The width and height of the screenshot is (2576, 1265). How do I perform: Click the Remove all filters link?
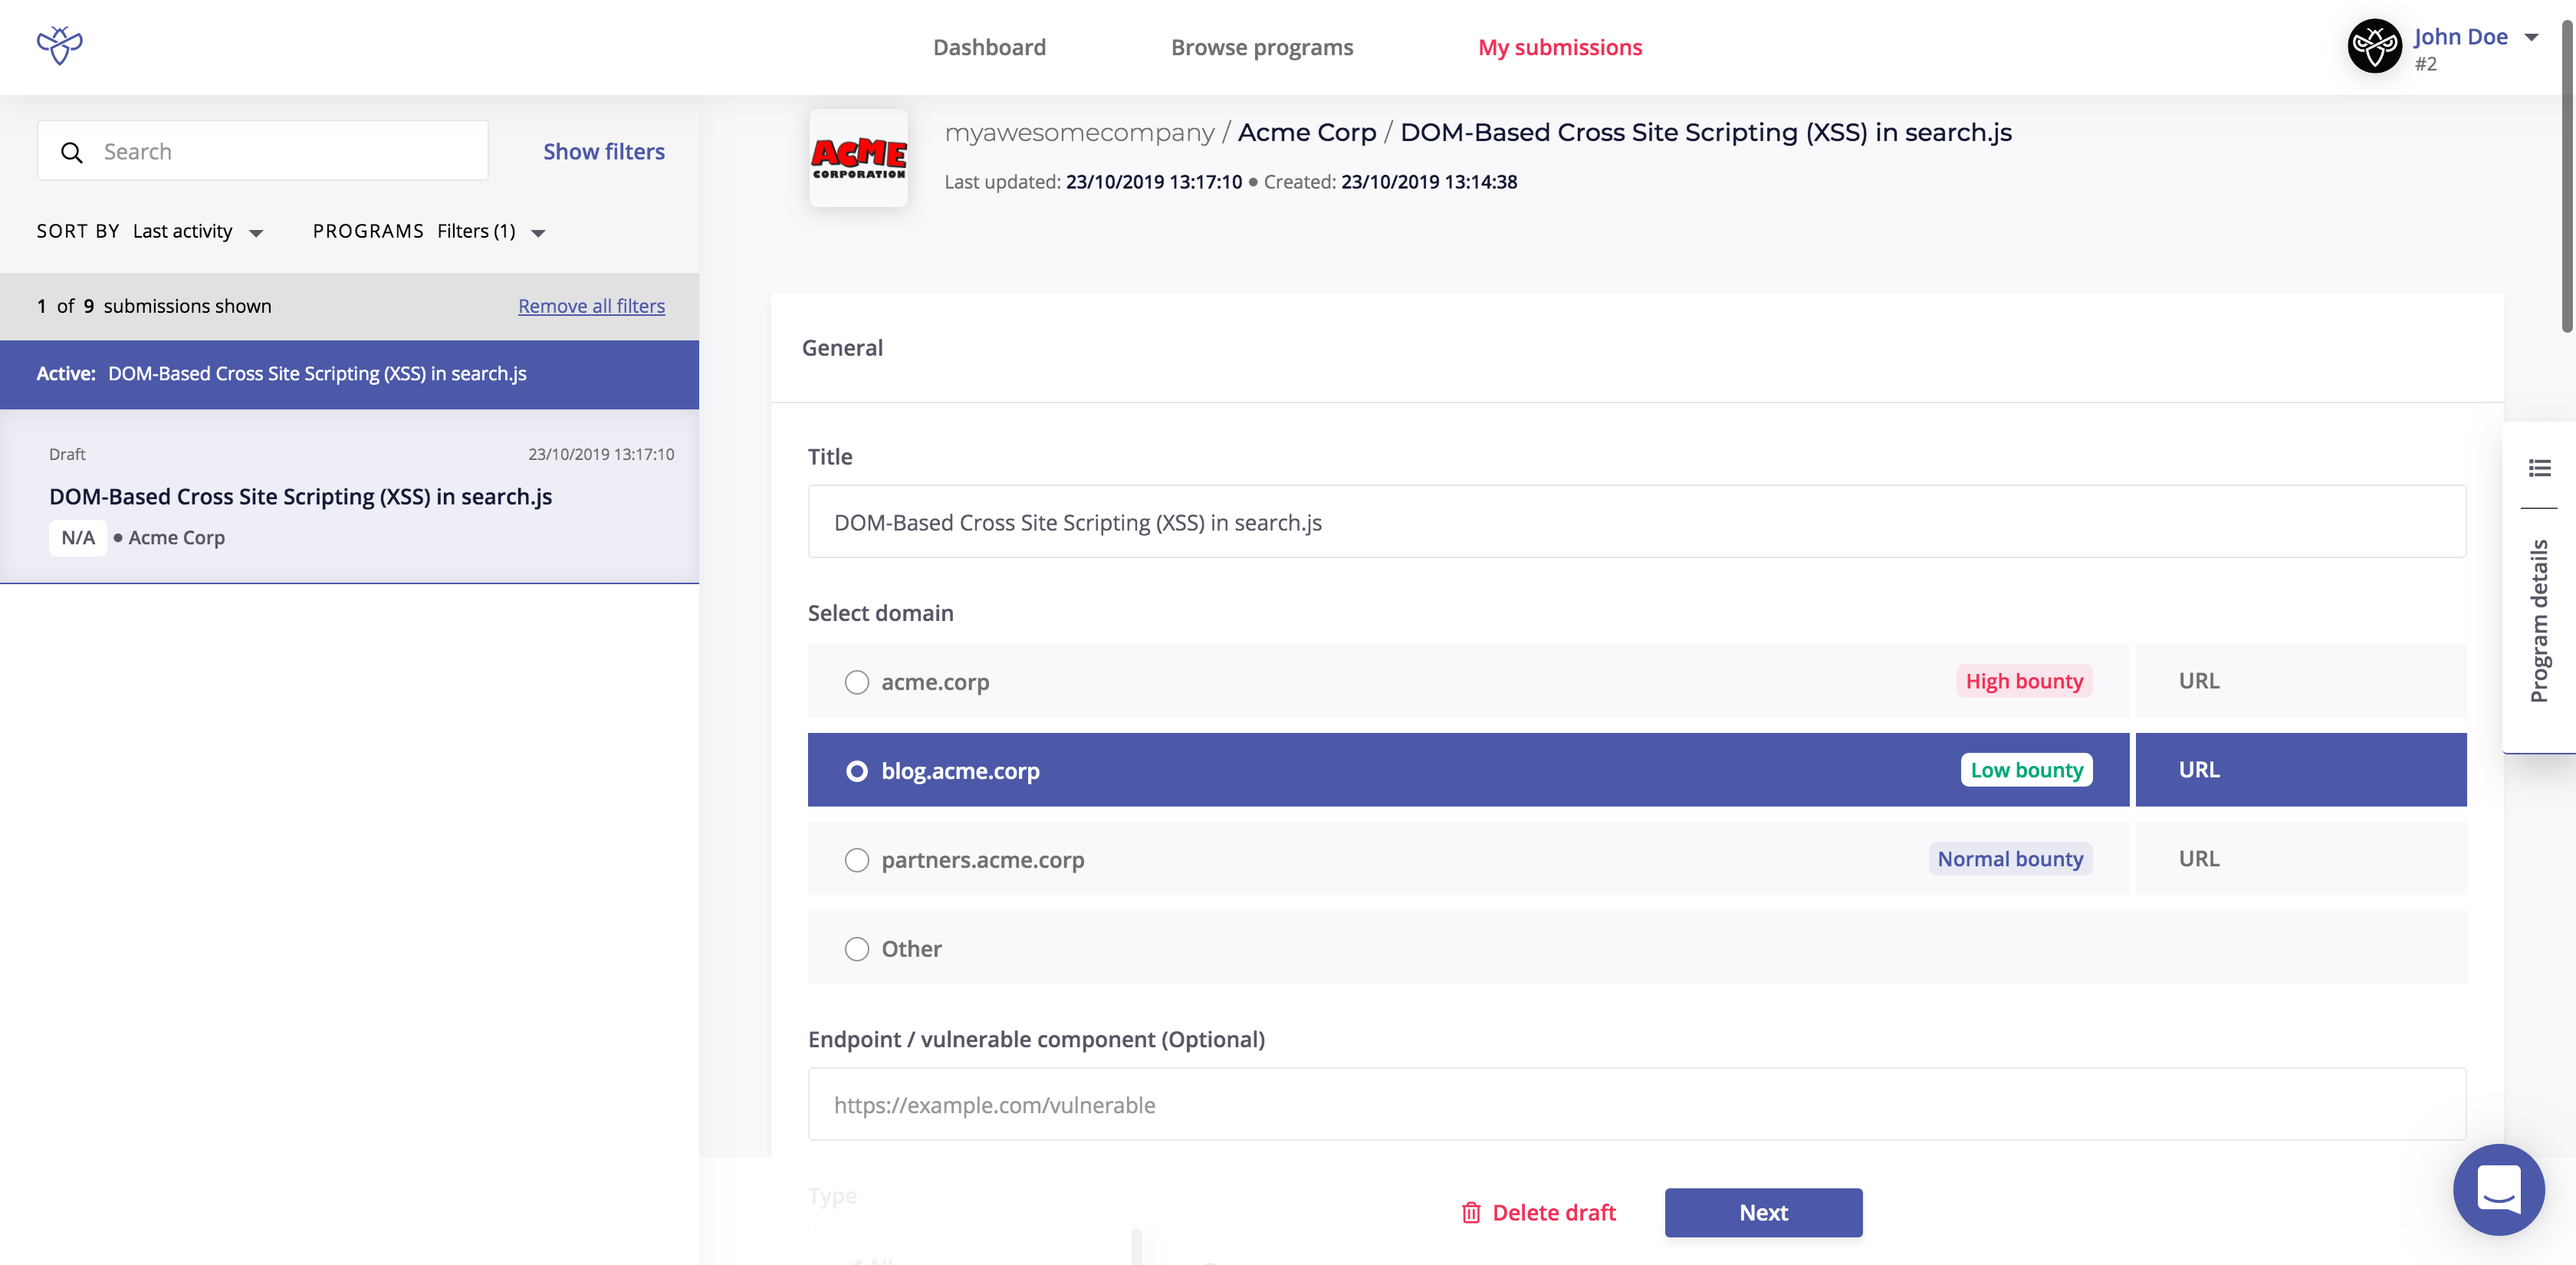591,306
